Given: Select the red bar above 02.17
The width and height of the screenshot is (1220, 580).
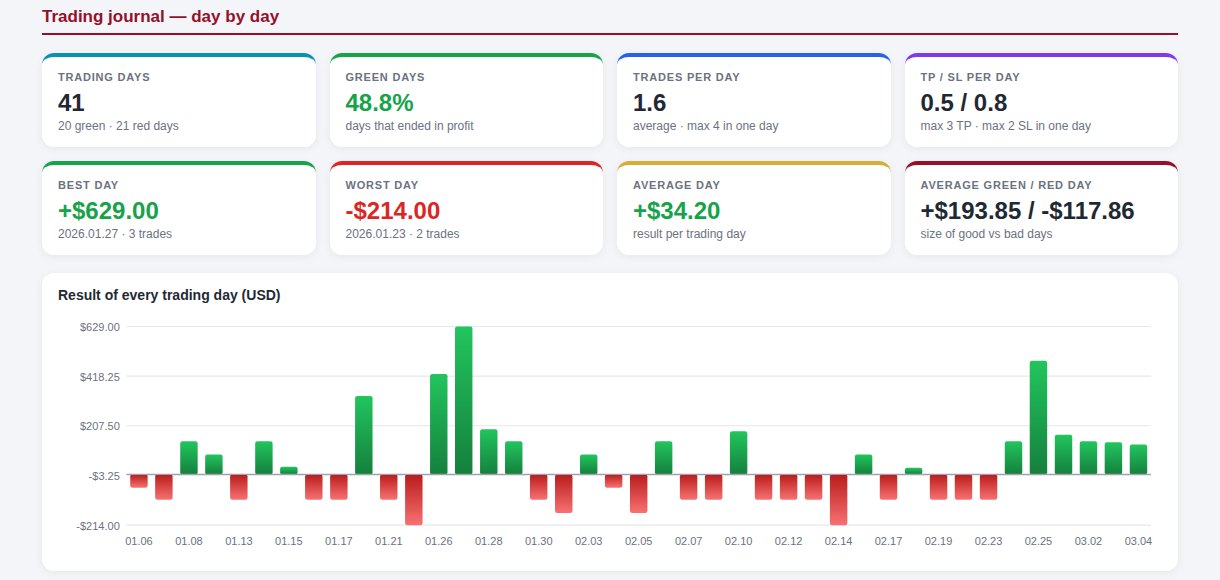Looking at the screenshot, I should (889, 487).
